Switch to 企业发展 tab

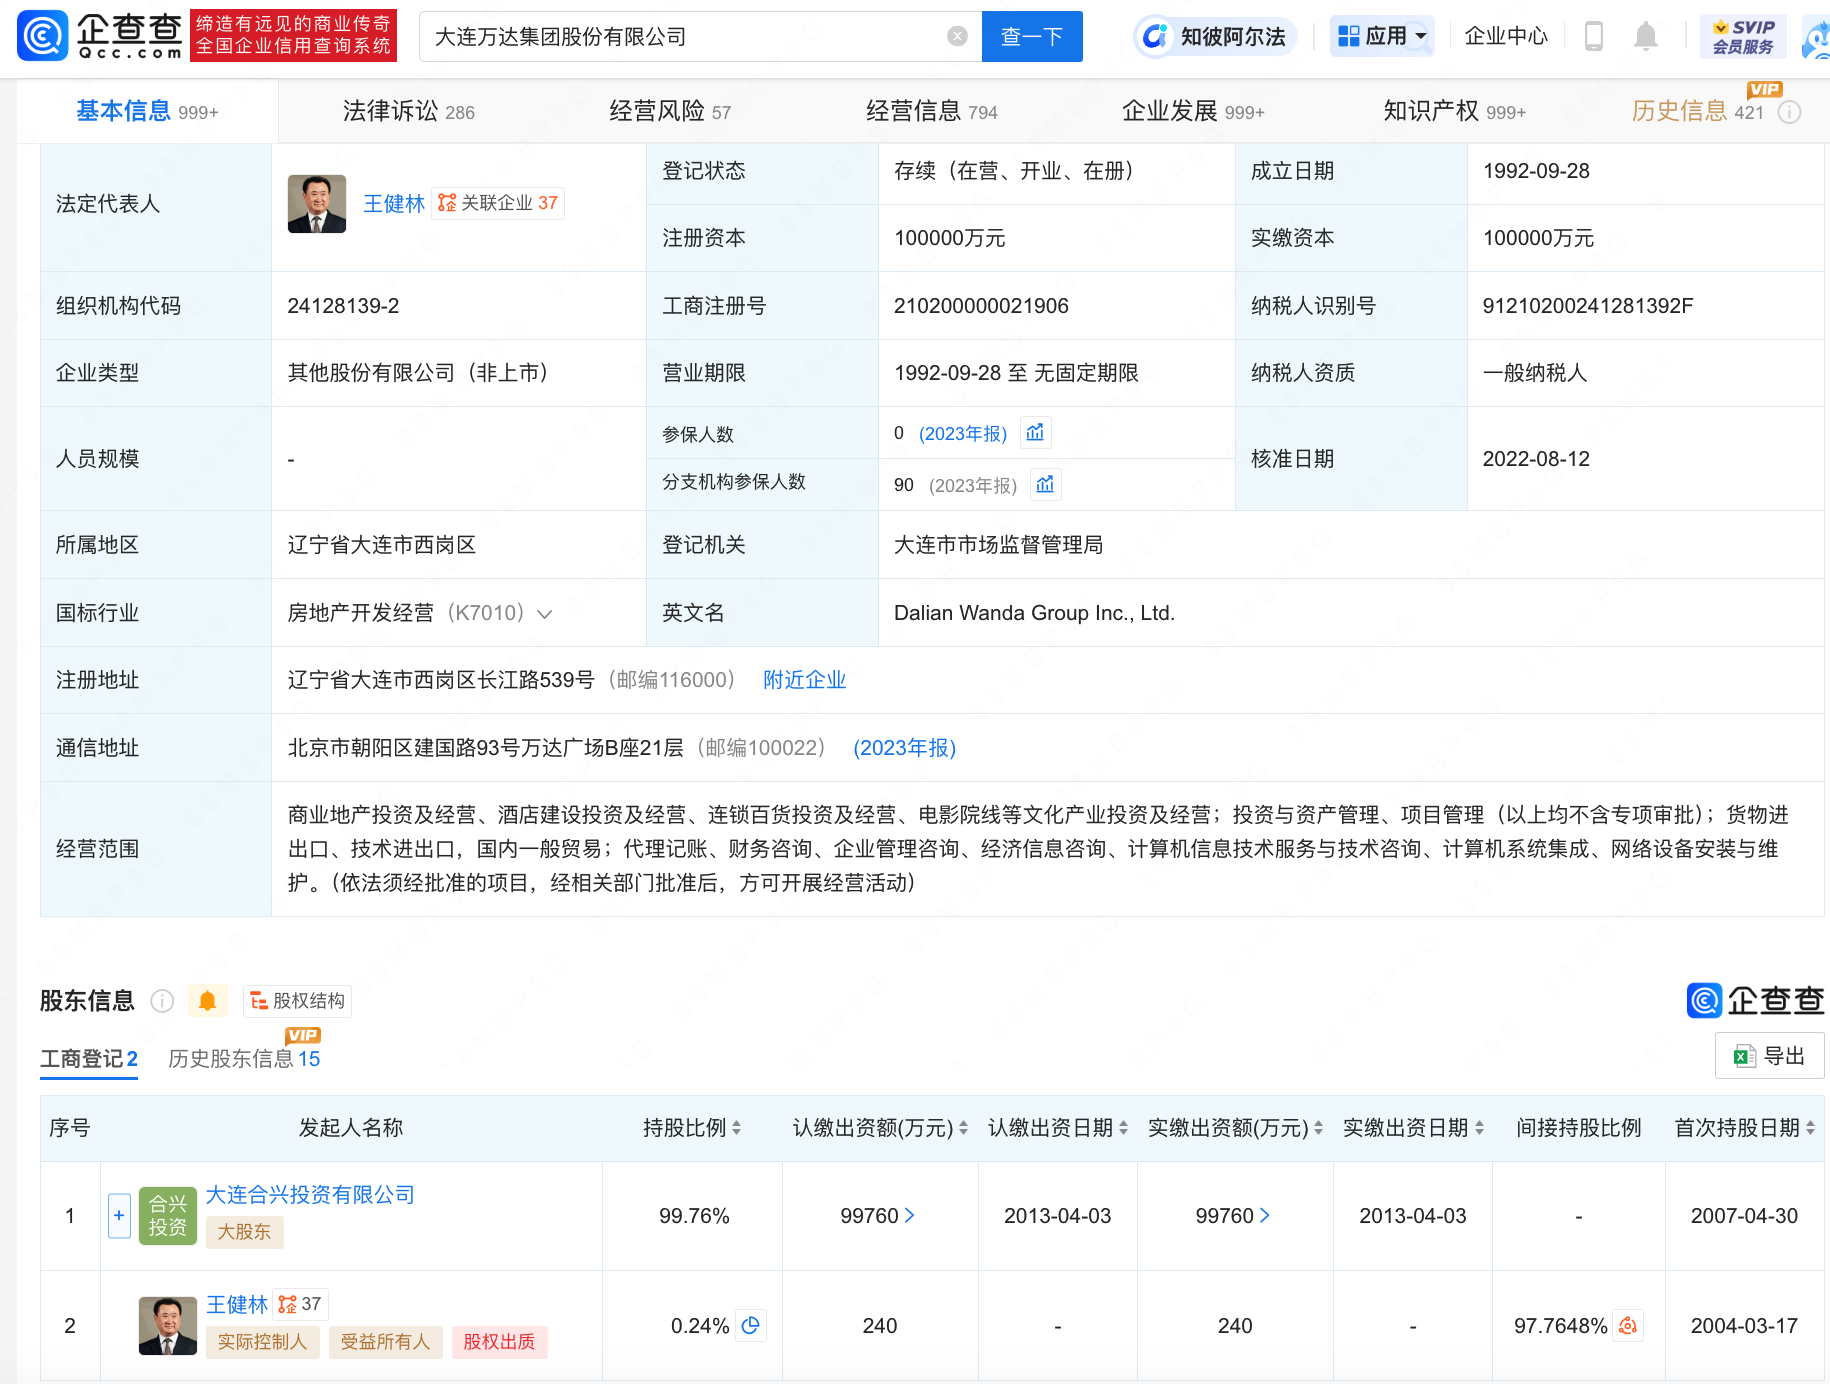coord(1193,111)
